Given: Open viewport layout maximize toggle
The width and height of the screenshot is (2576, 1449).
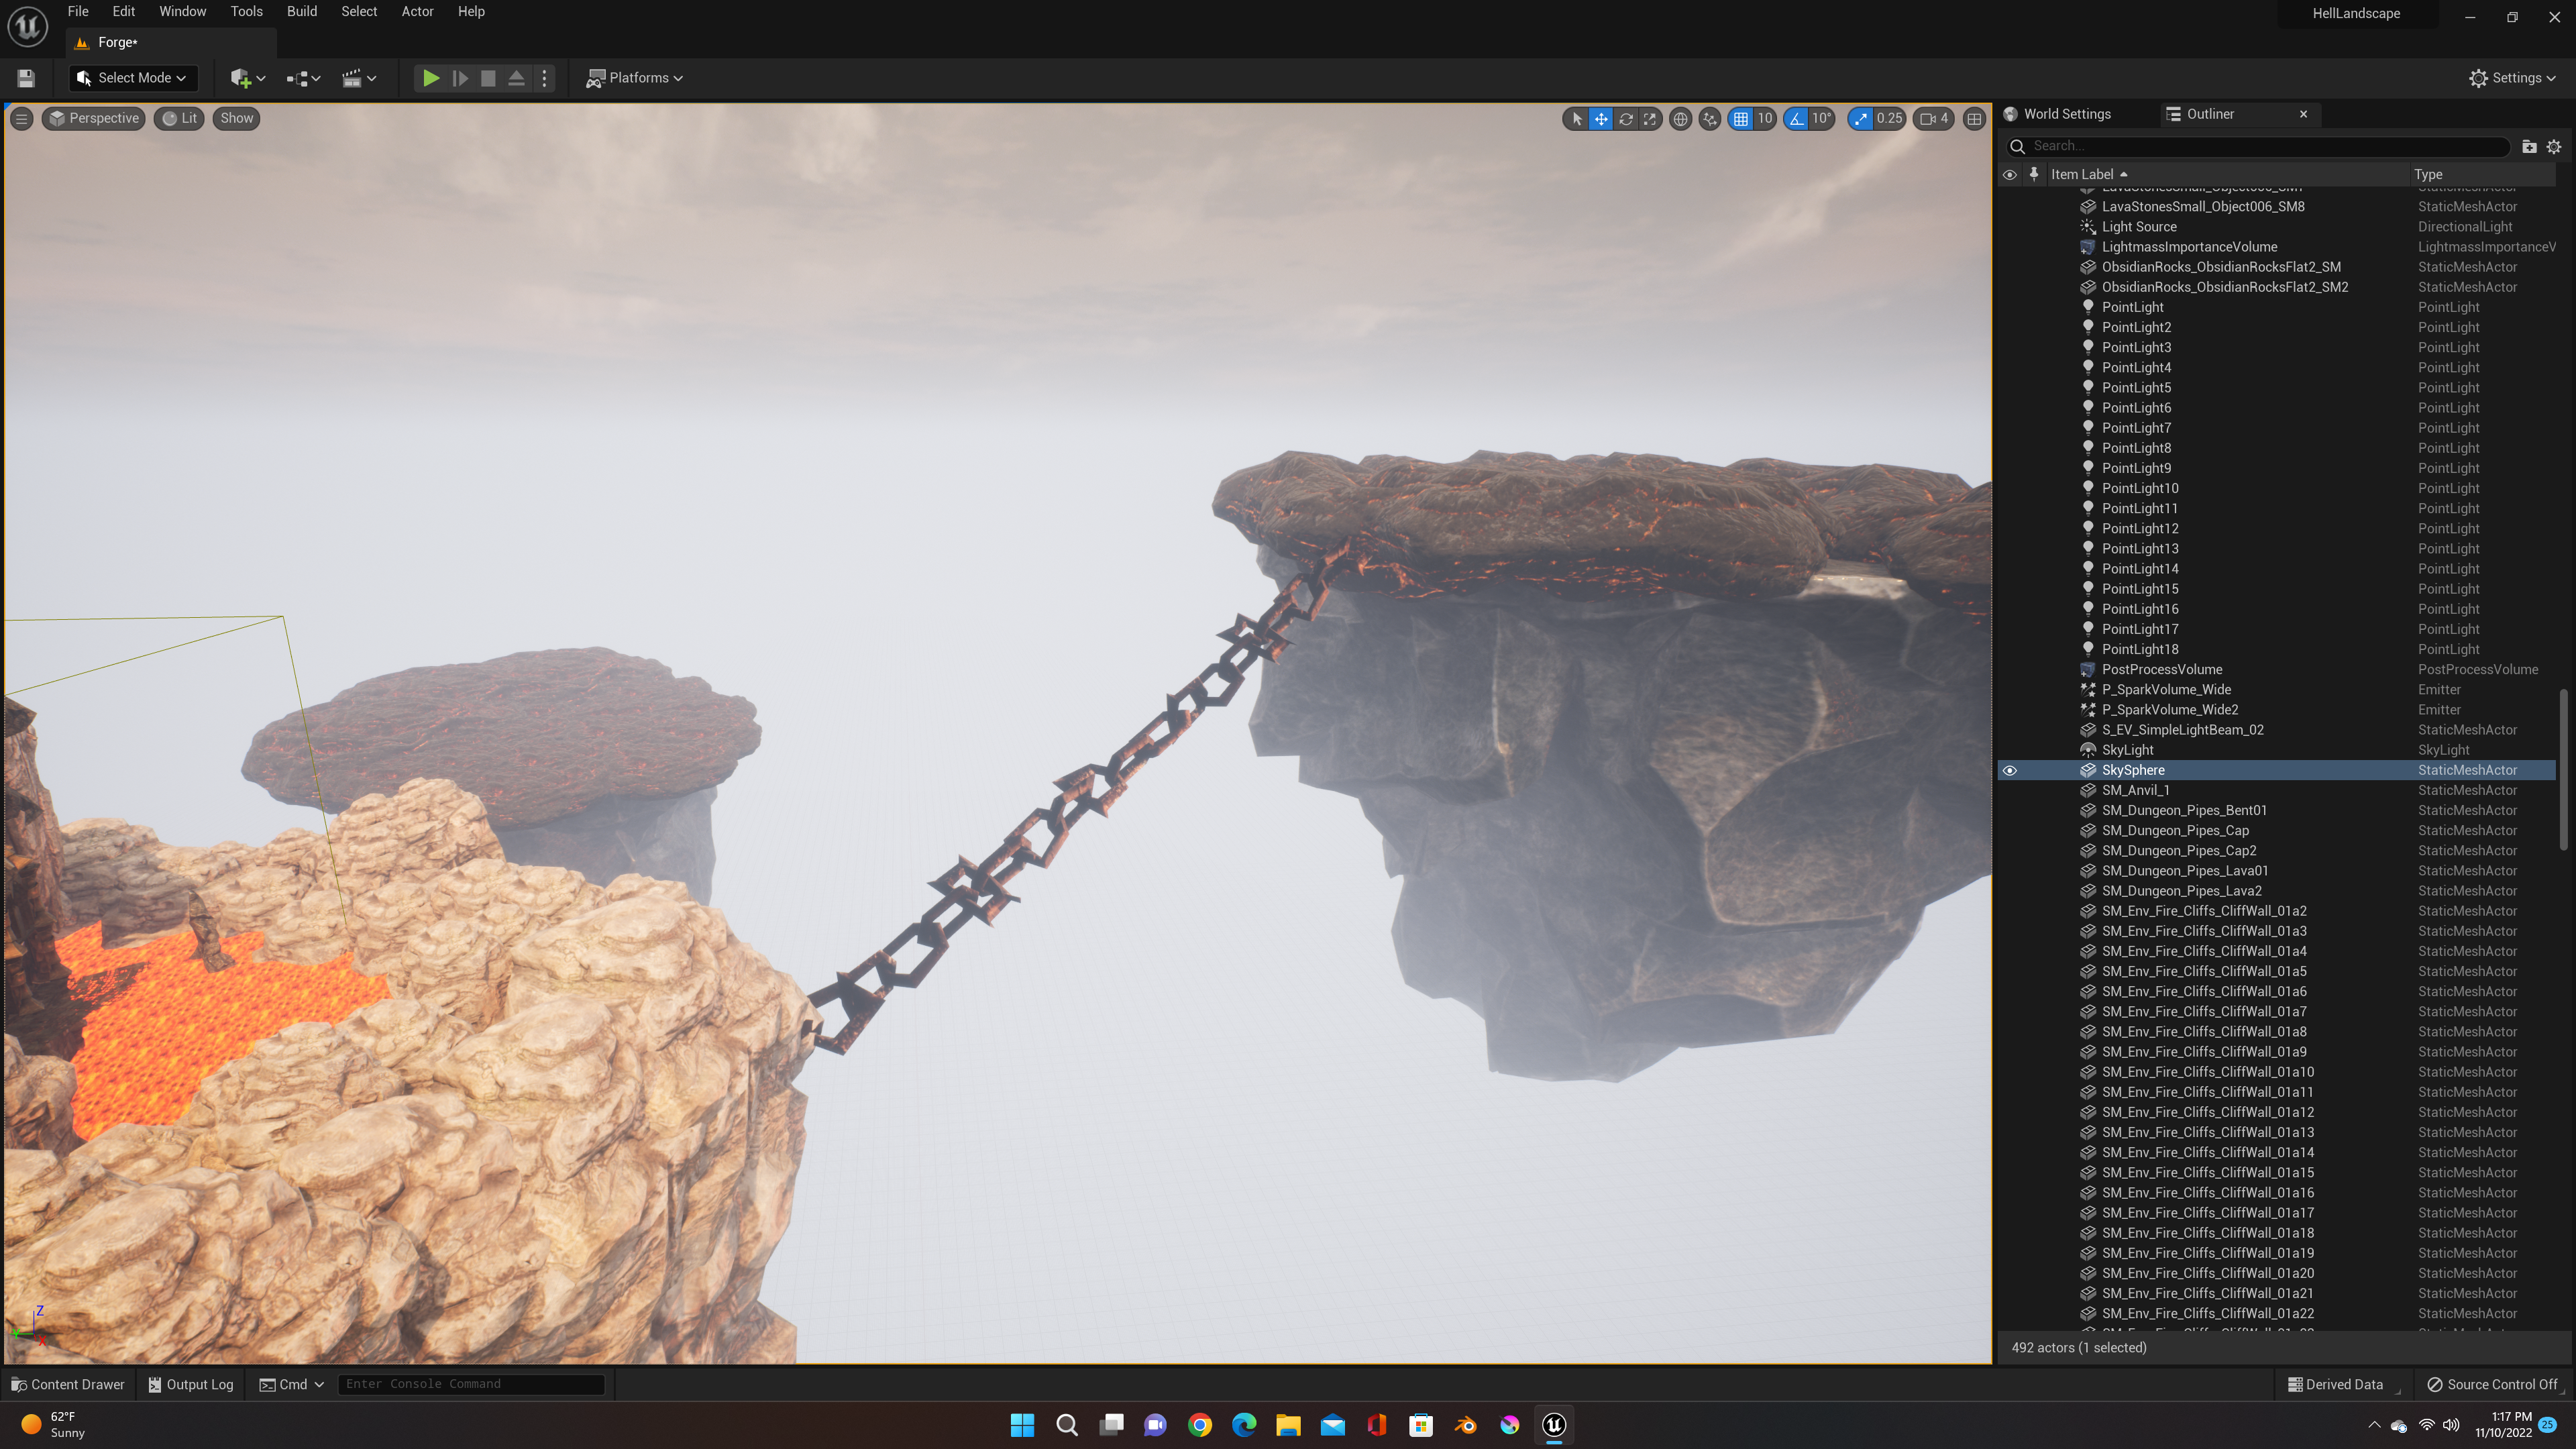Looking at the screenshot, I should [1974, 119].
